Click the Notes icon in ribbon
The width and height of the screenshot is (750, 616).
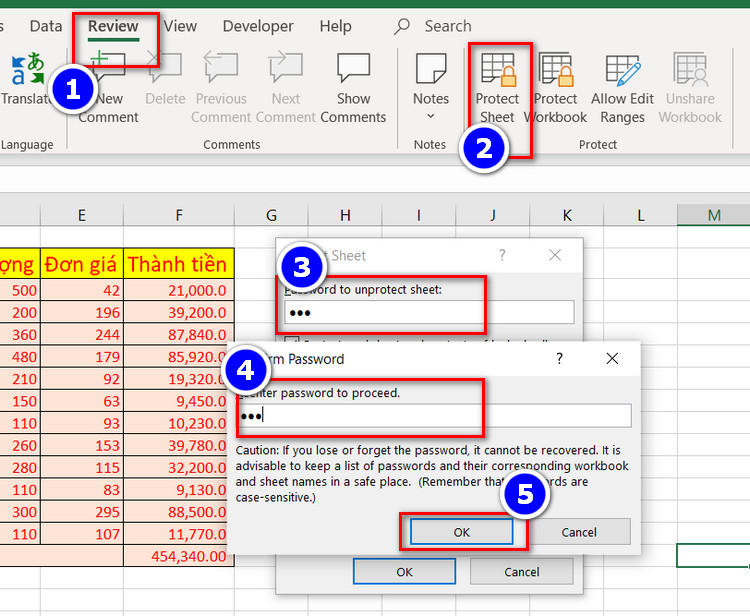(431, 70)
